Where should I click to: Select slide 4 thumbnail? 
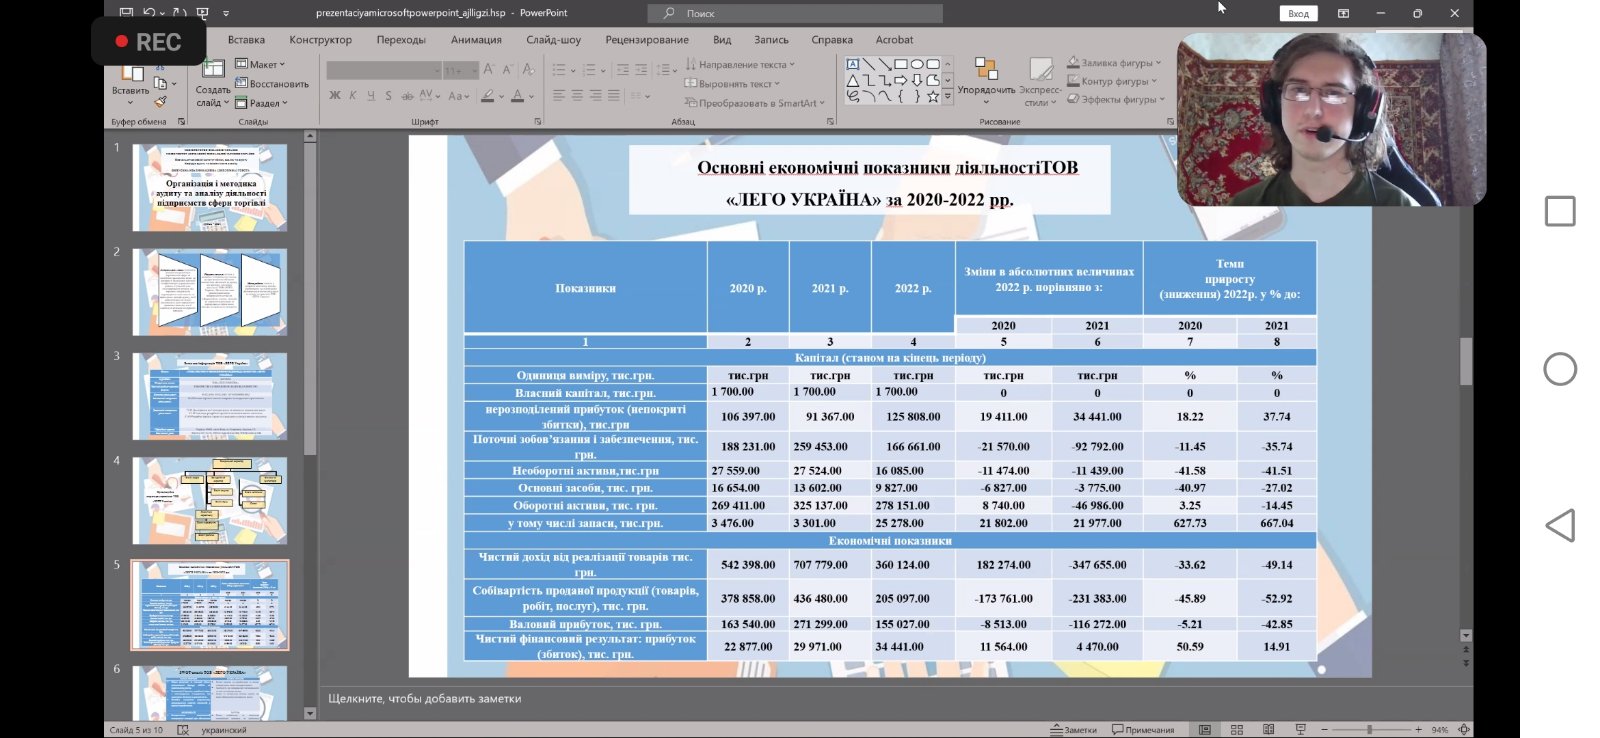[x=210, y=501]
